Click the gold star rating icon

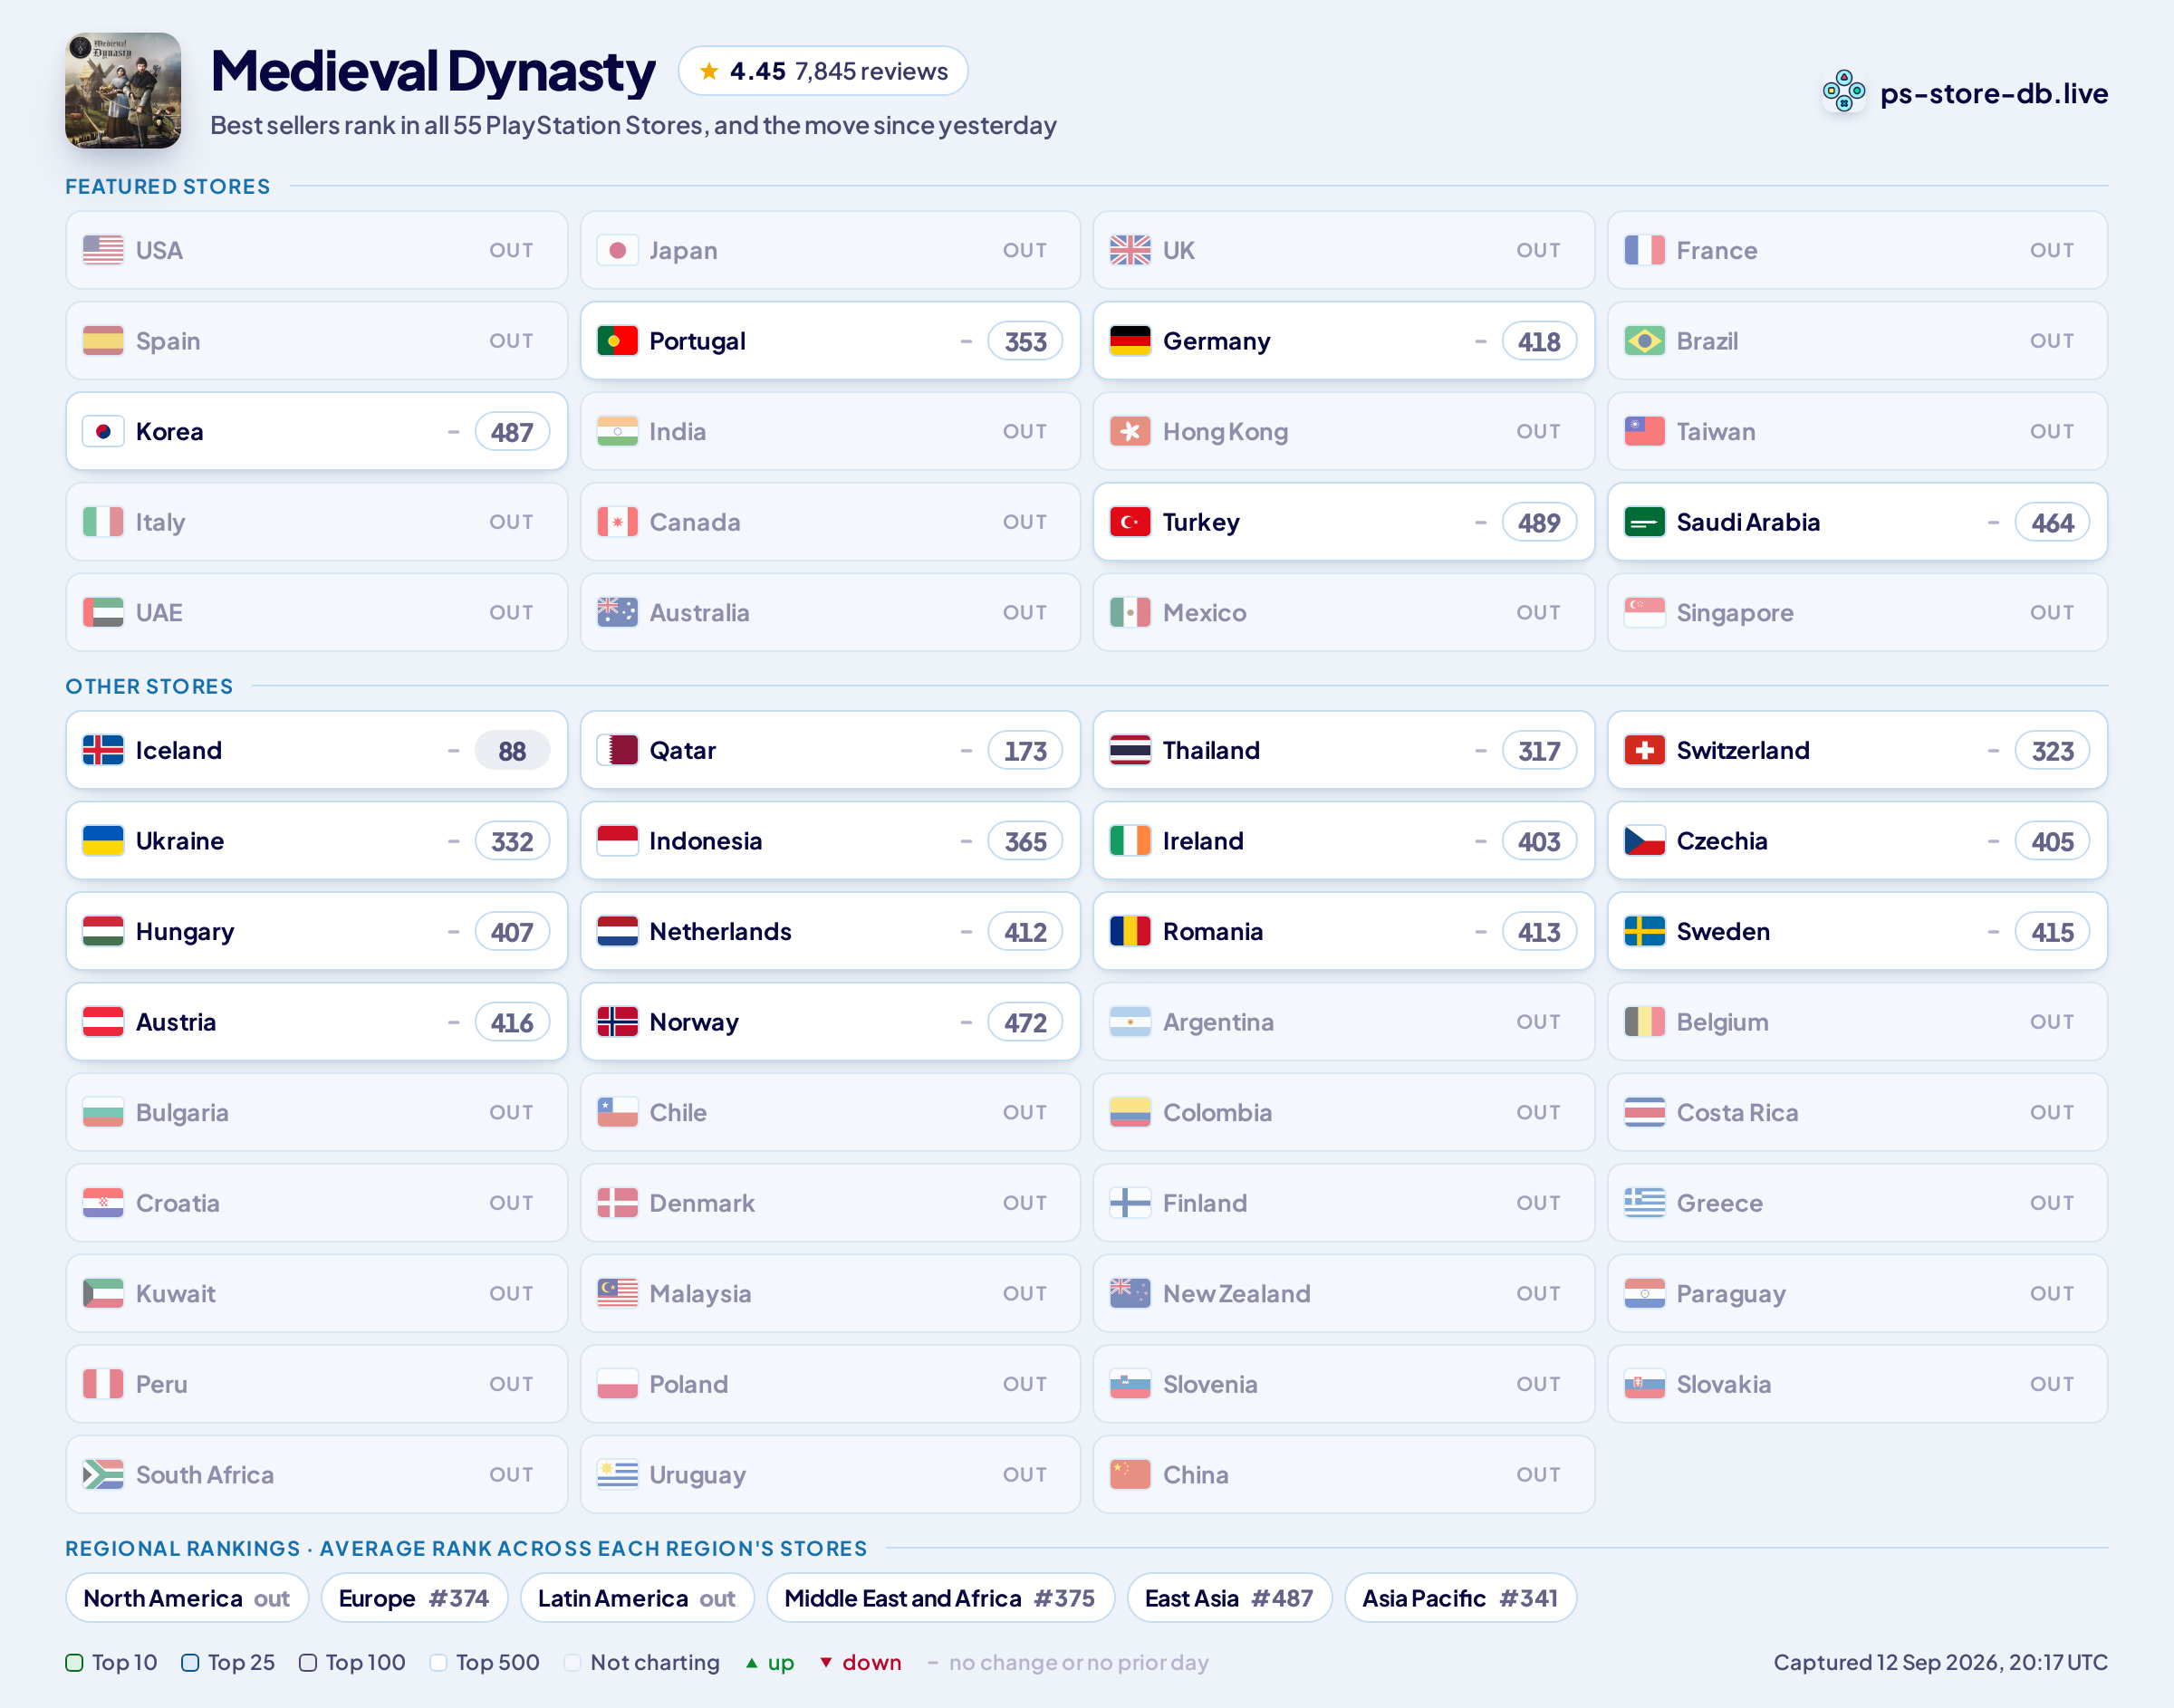click(709, 71)
